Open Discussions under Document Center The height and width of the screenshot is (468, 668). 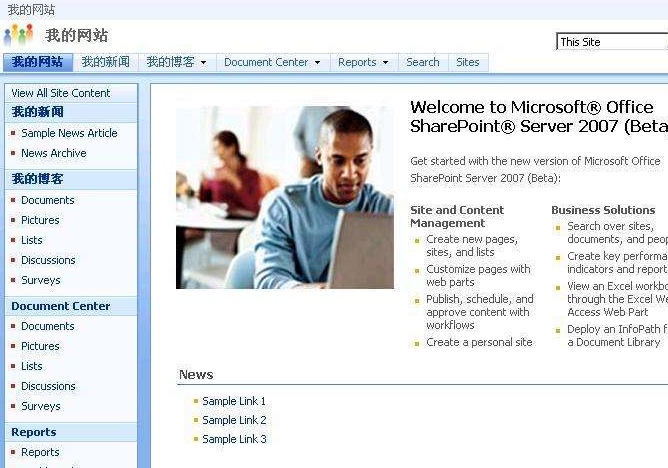pos(48,386)
